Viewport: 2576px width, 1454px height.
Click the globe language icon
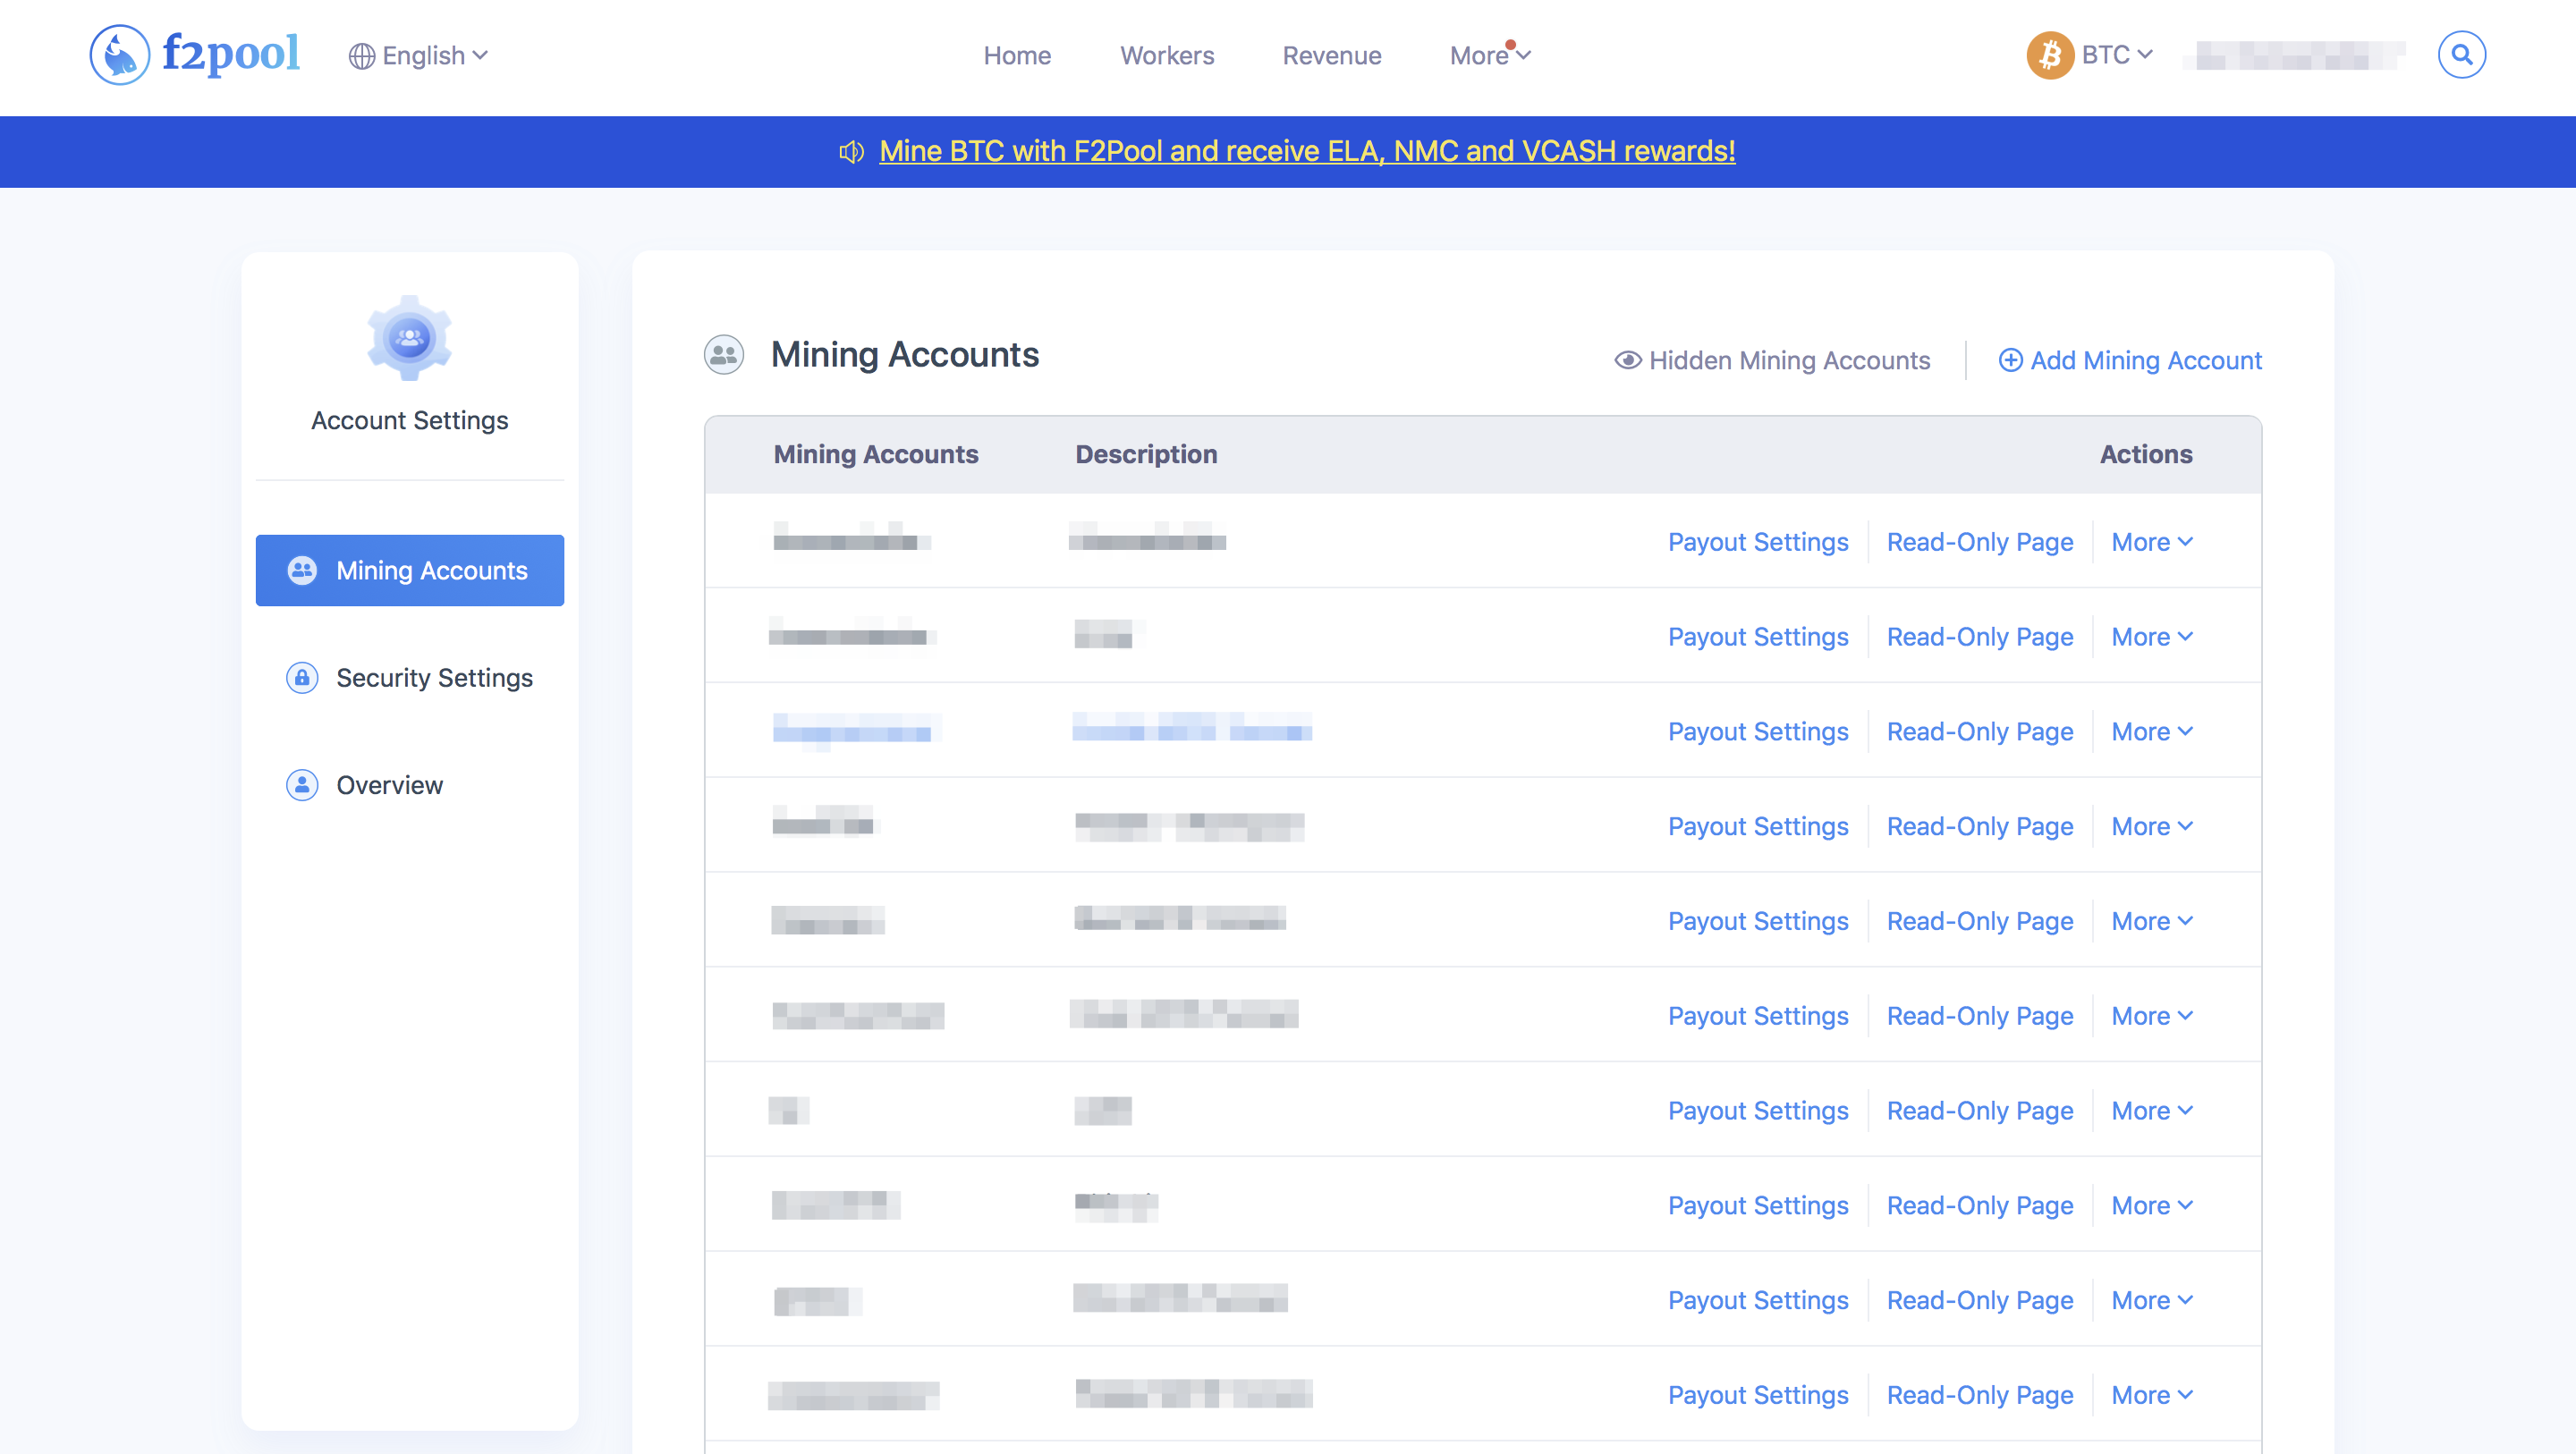coord(362,56)
